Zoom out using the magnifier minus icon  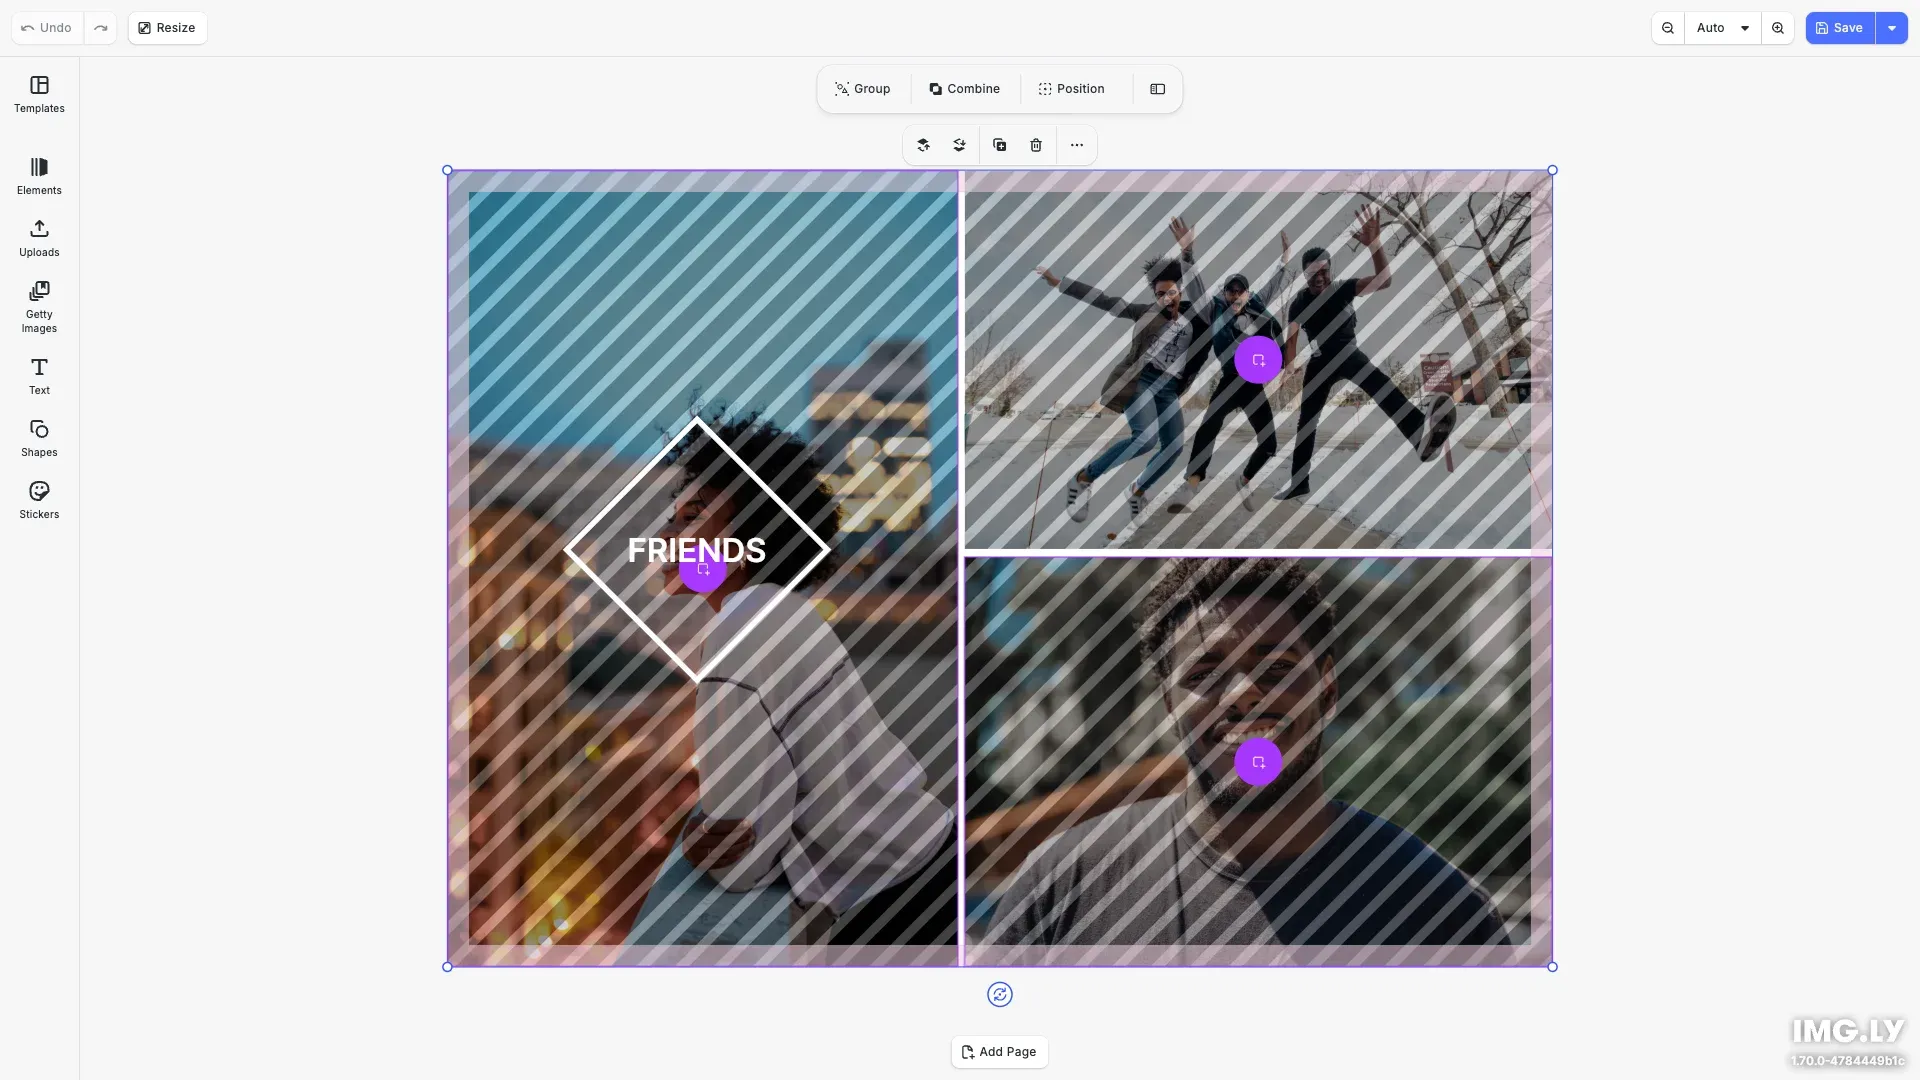pyautogui.click(x=1667, y=28)
